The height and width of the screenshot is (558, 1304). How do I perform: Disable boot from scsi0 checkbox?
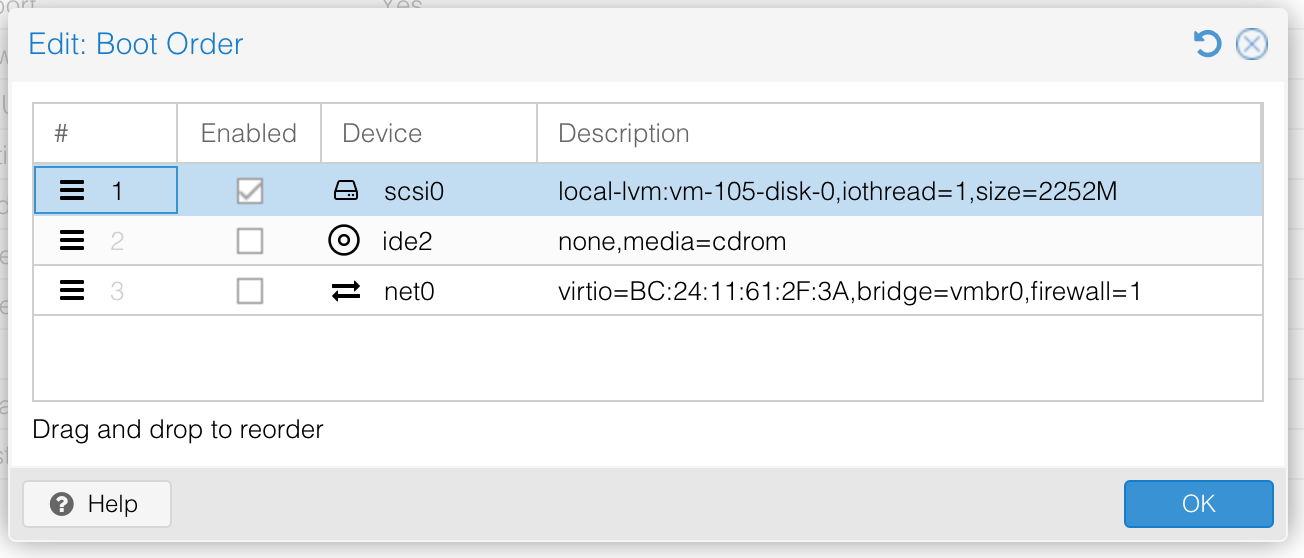249,191
